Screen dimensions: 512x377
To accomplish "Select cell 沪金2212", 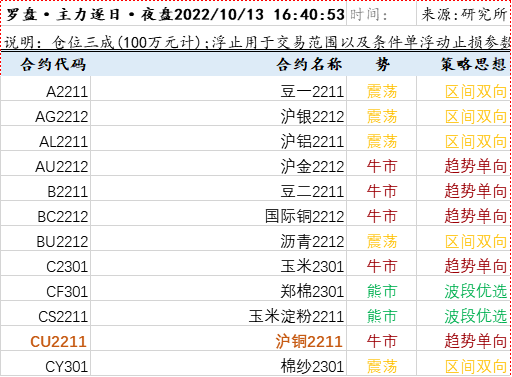I will [218, 163].
